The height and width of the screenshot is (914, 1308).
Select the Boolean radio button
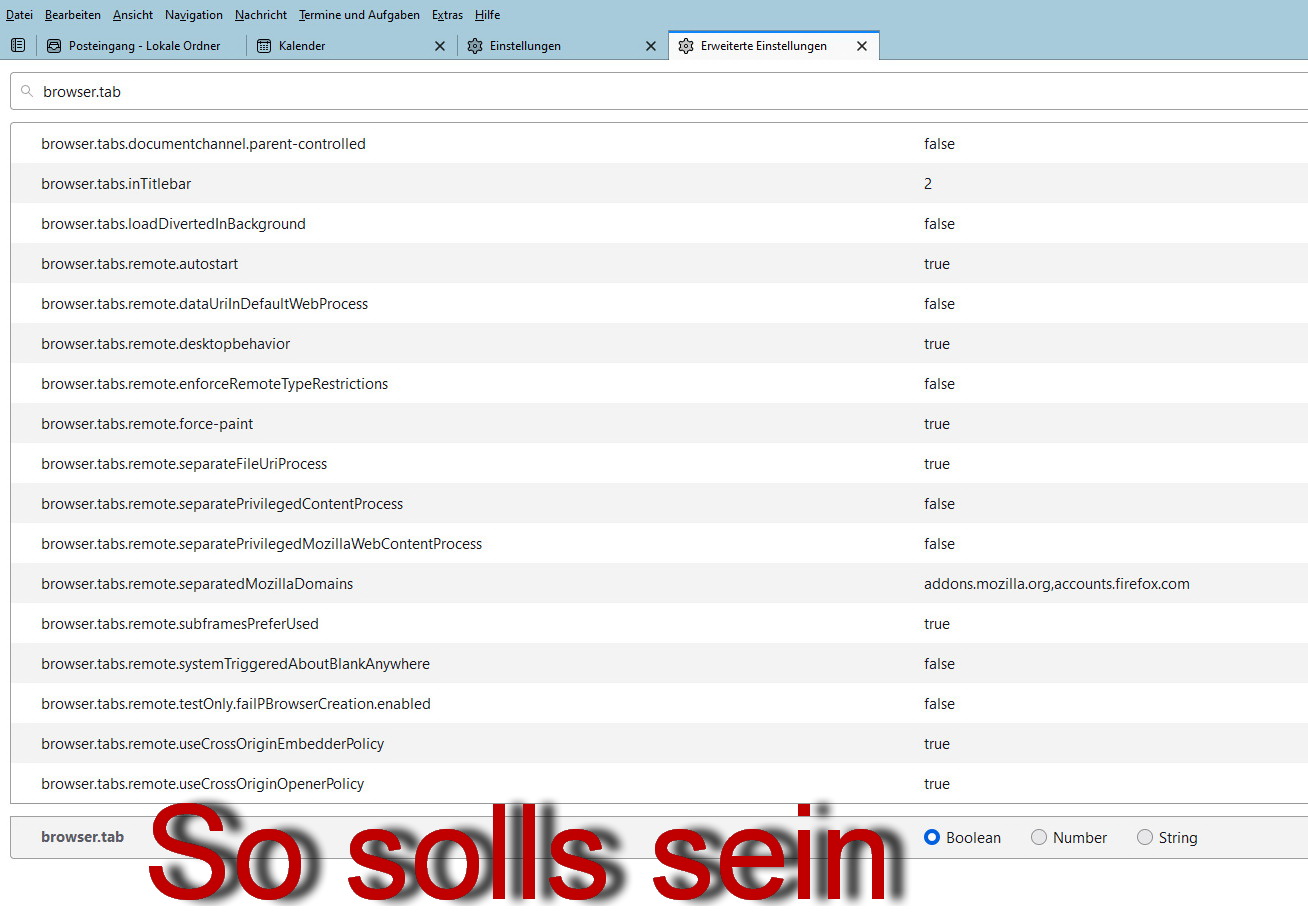tap(932, 837)
